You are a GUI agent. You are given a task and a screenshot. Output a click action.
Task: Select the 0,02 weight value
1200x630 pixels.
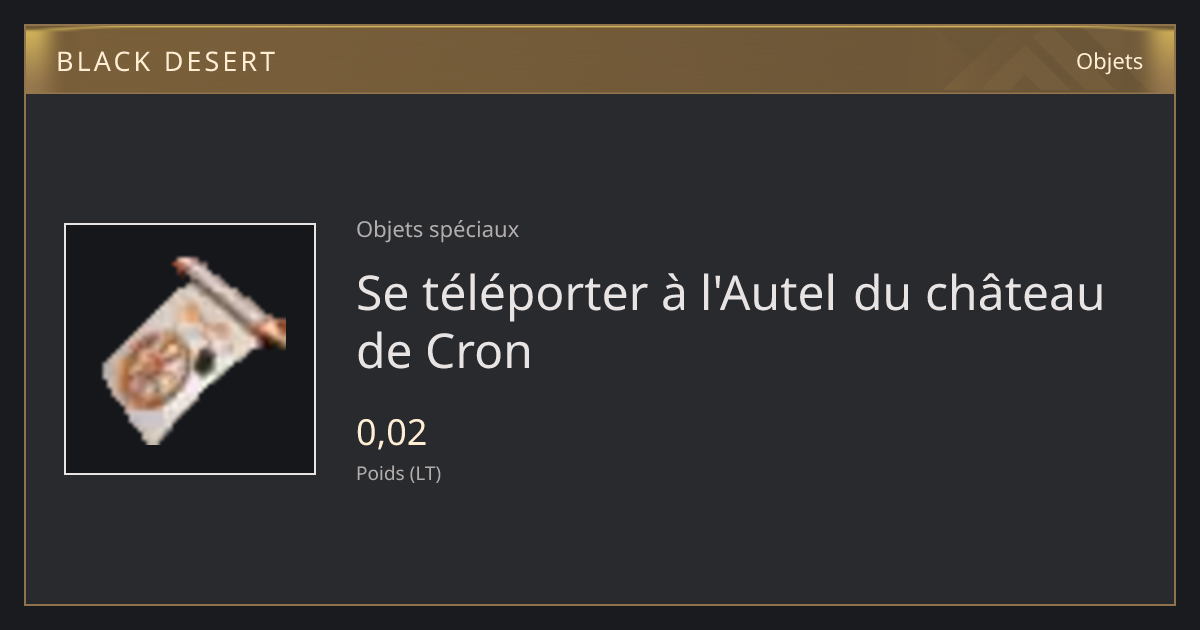pos(391,432)
